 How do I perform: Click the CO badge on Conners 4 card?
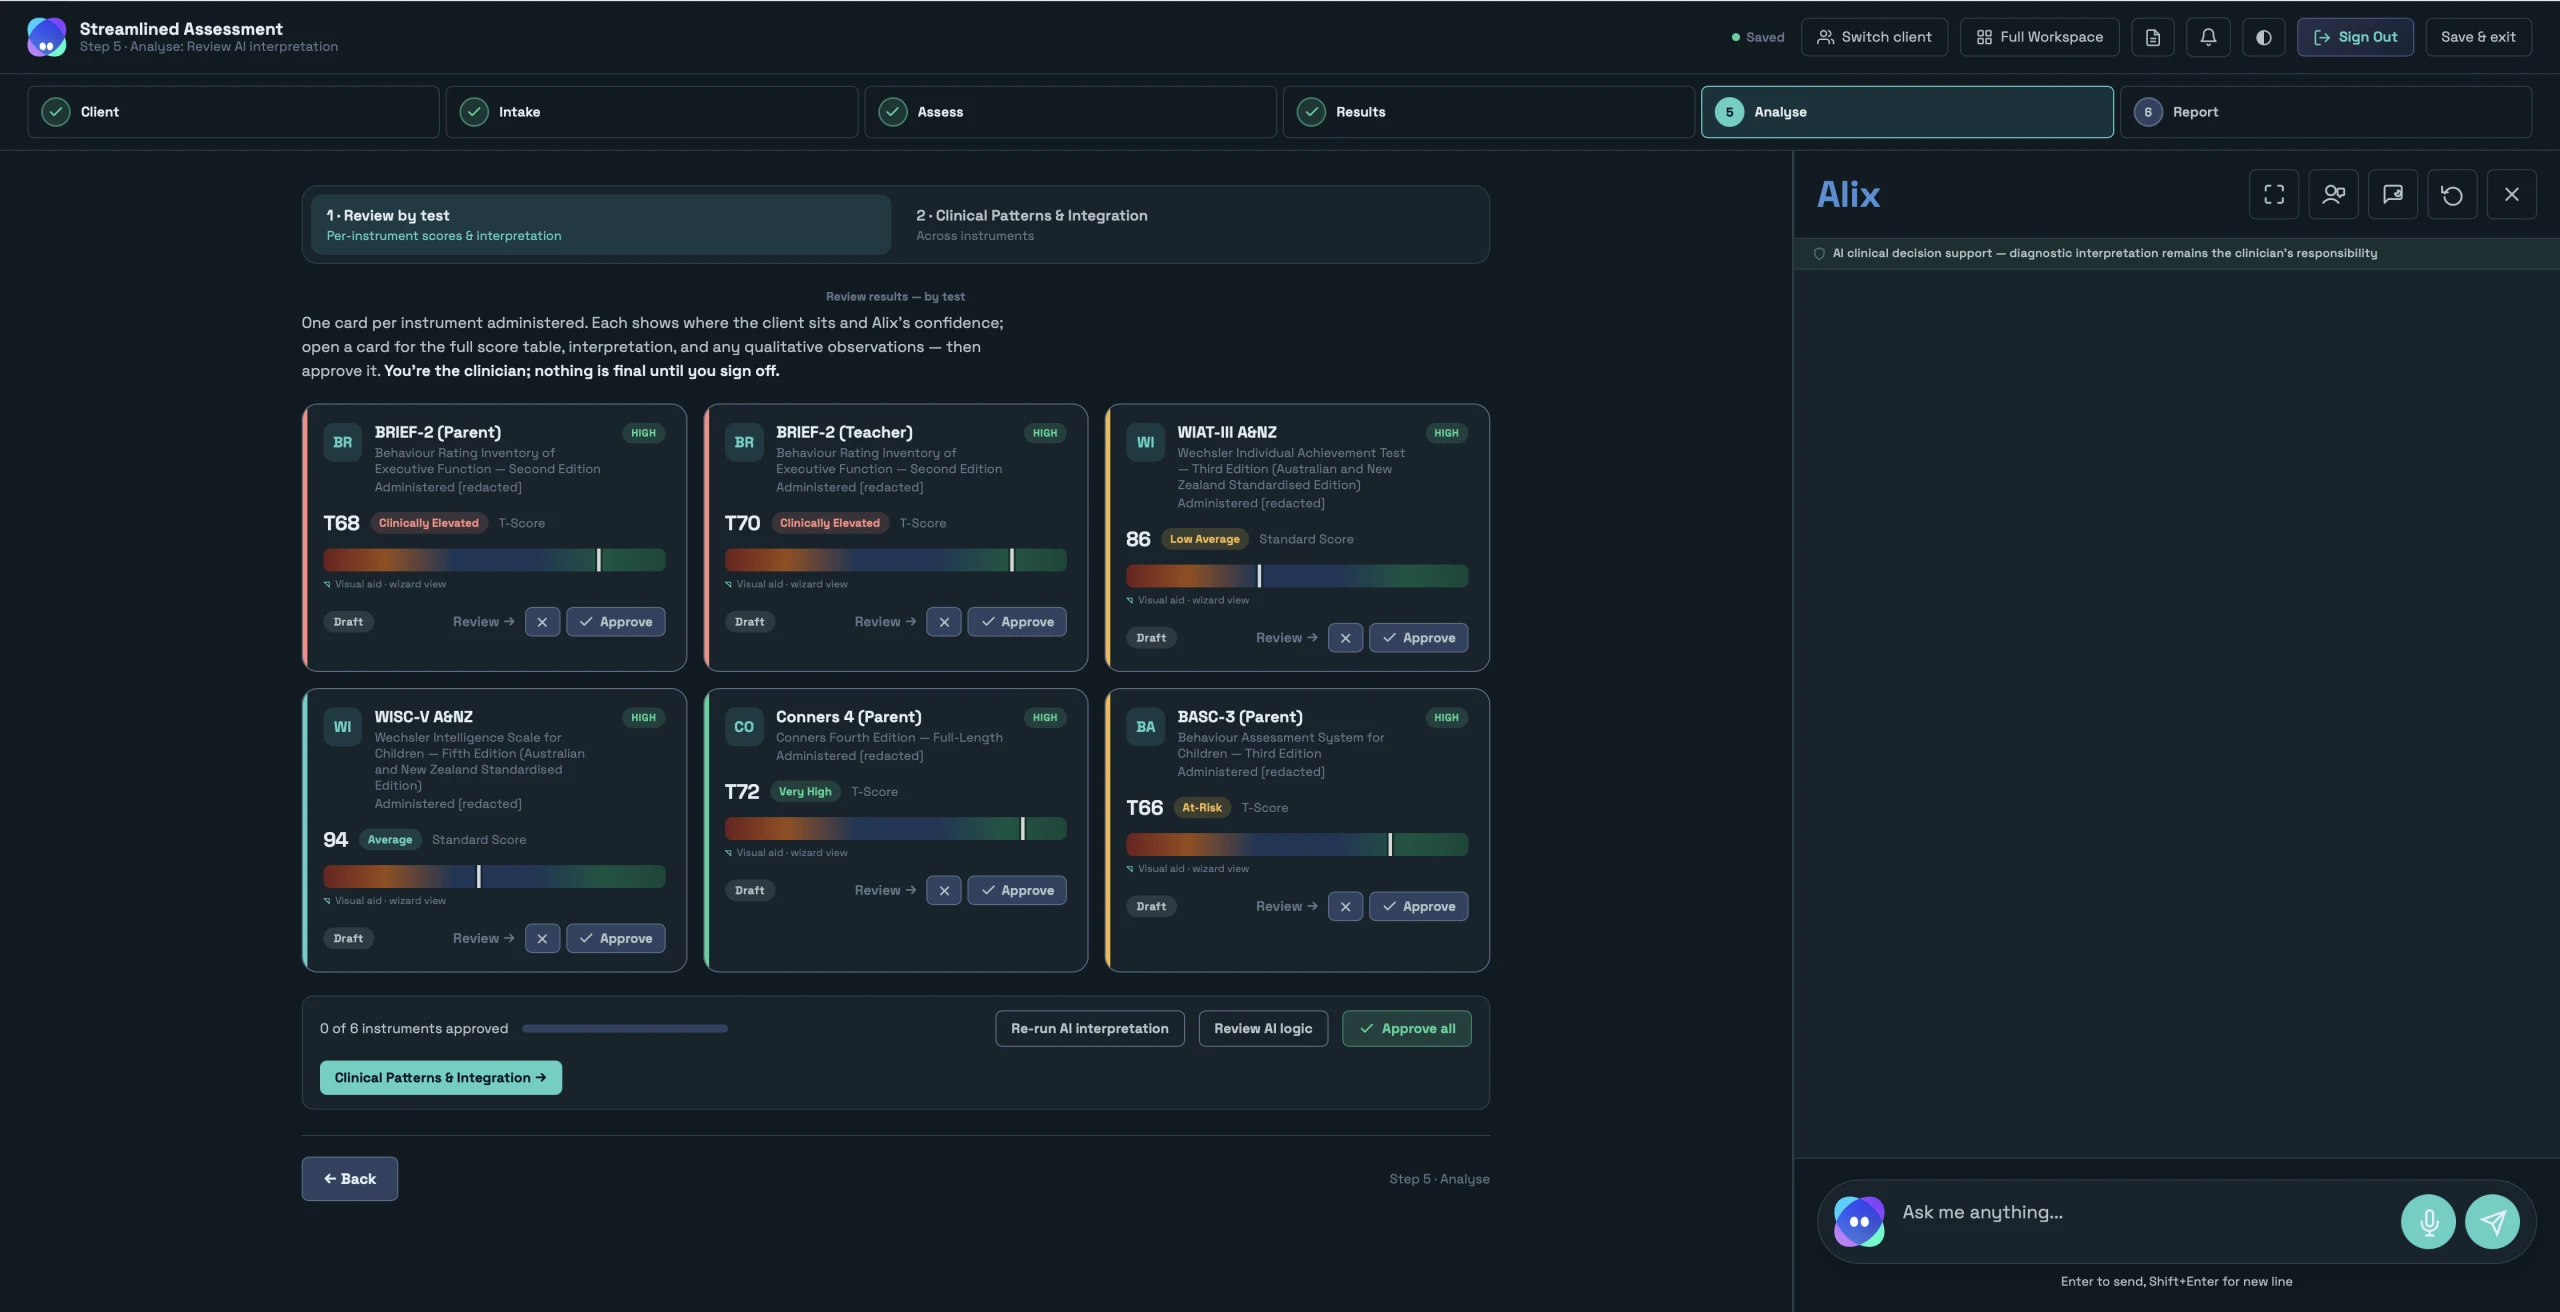pyautogui.click(x=744, y=727)
